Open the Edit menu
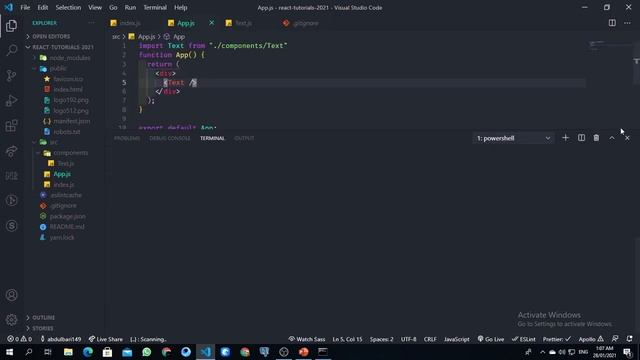 [42, 7]
